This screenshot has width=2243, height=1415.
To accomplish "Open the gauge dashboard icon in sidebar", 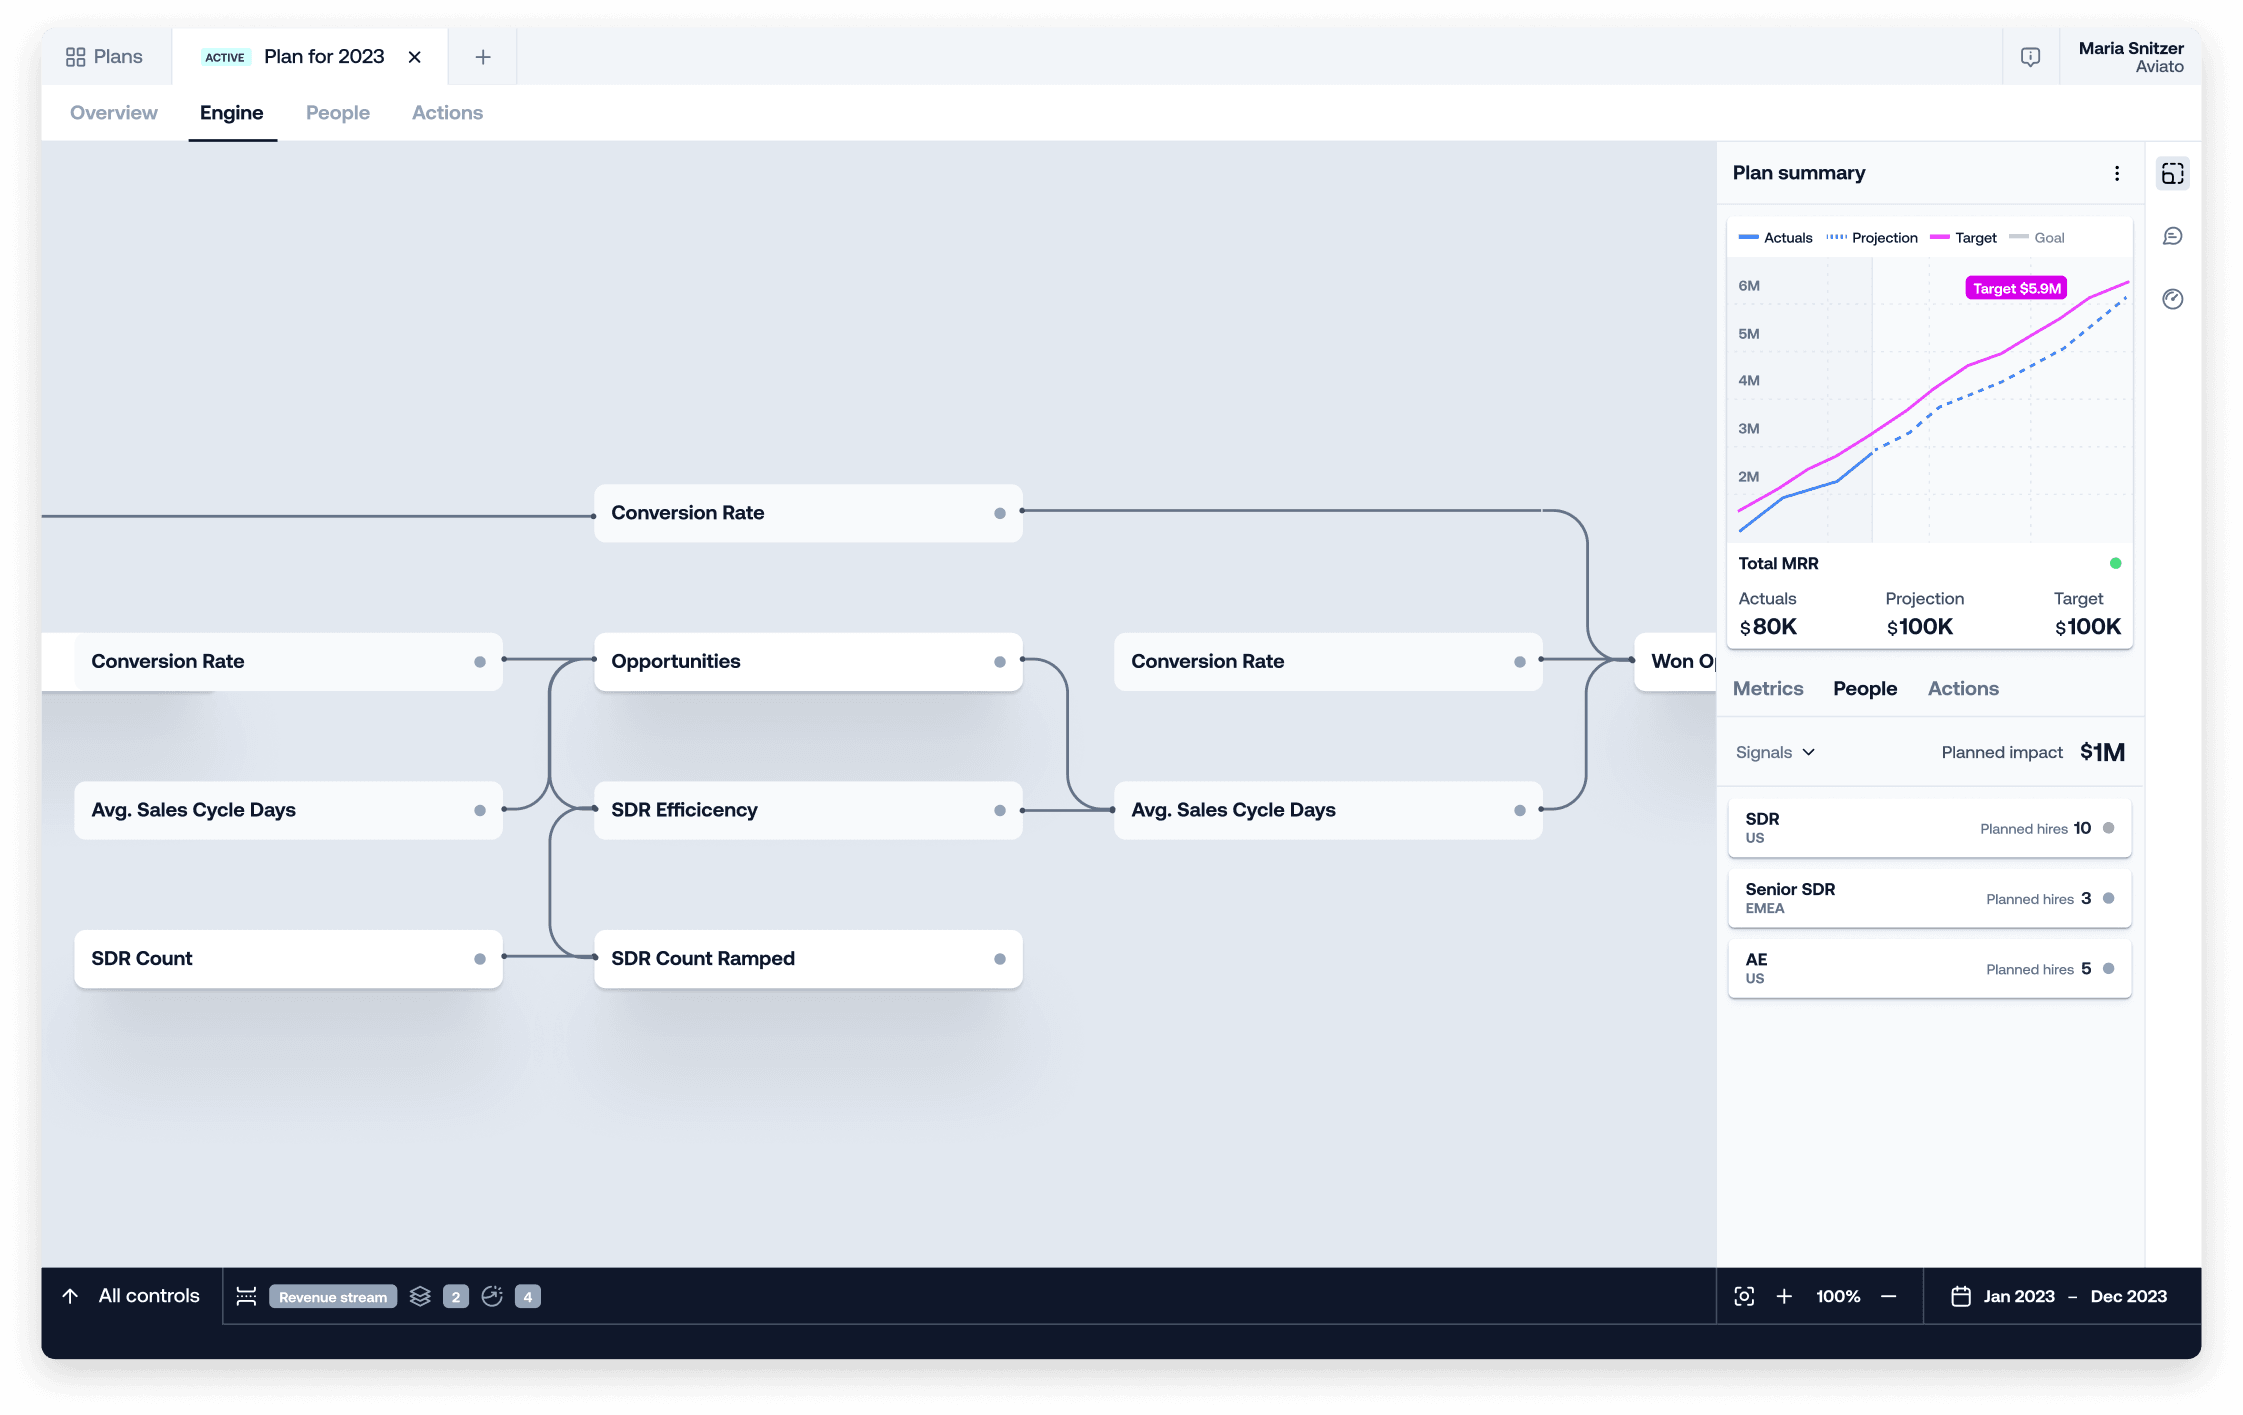I will coord(2172,299).
